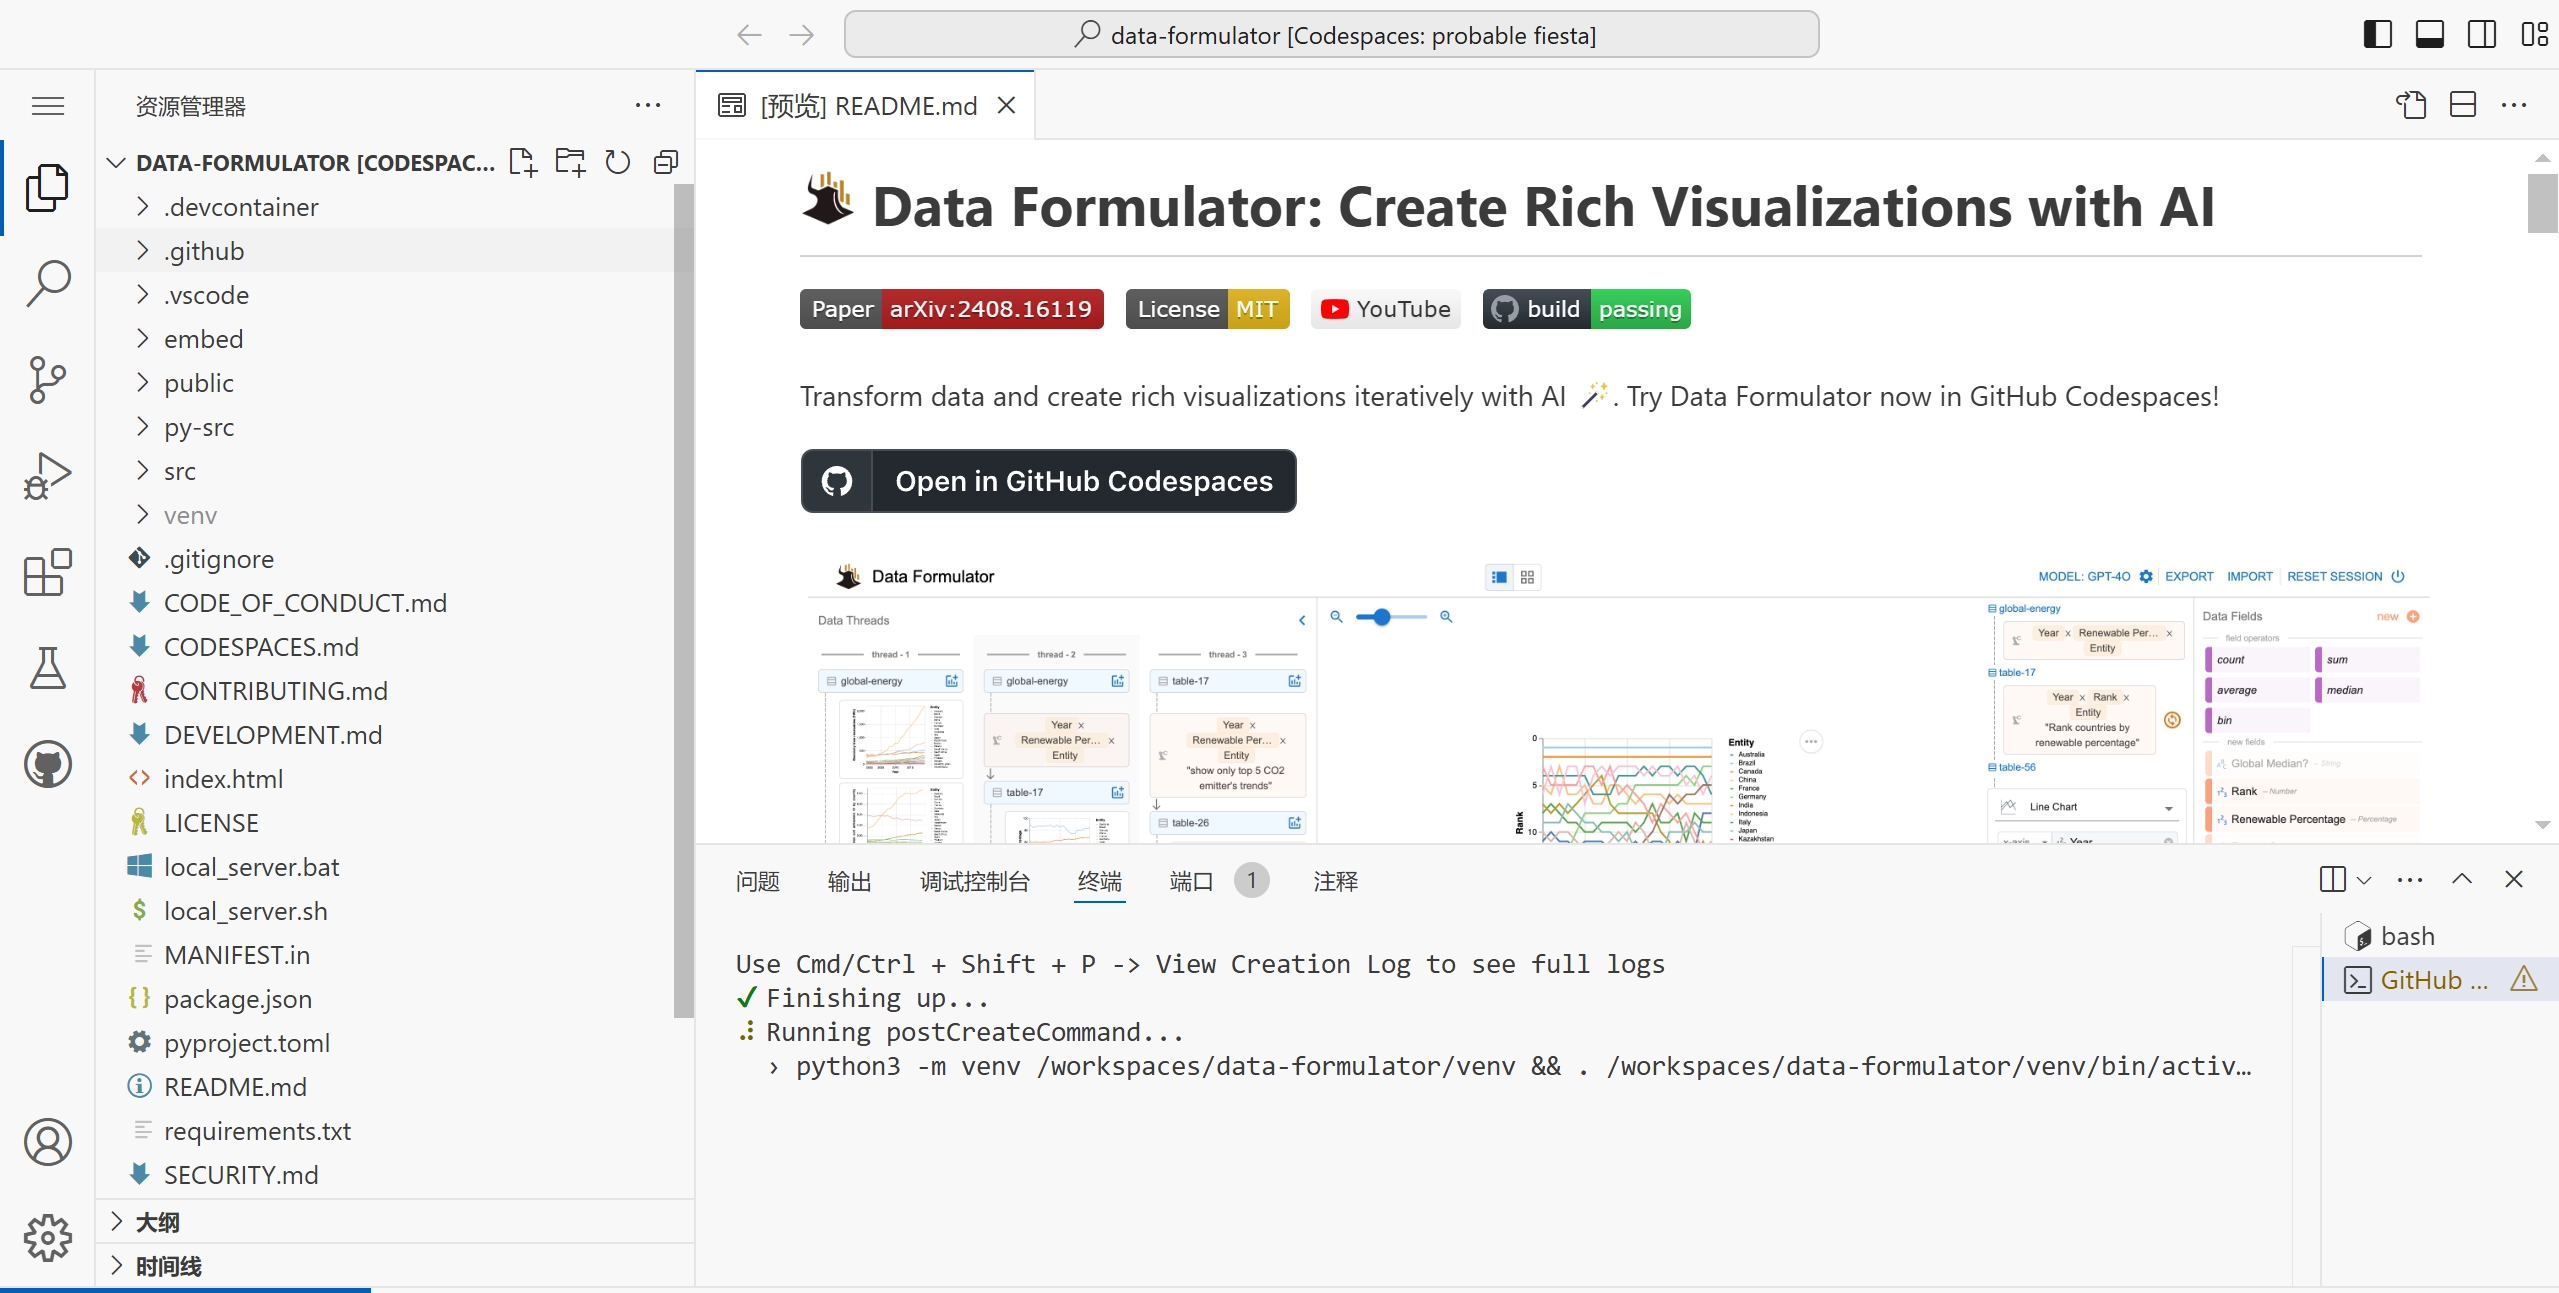Screen dimensions: 2559x1293
Task: Expand the py-src folder
Action: [x=395, y=427]
